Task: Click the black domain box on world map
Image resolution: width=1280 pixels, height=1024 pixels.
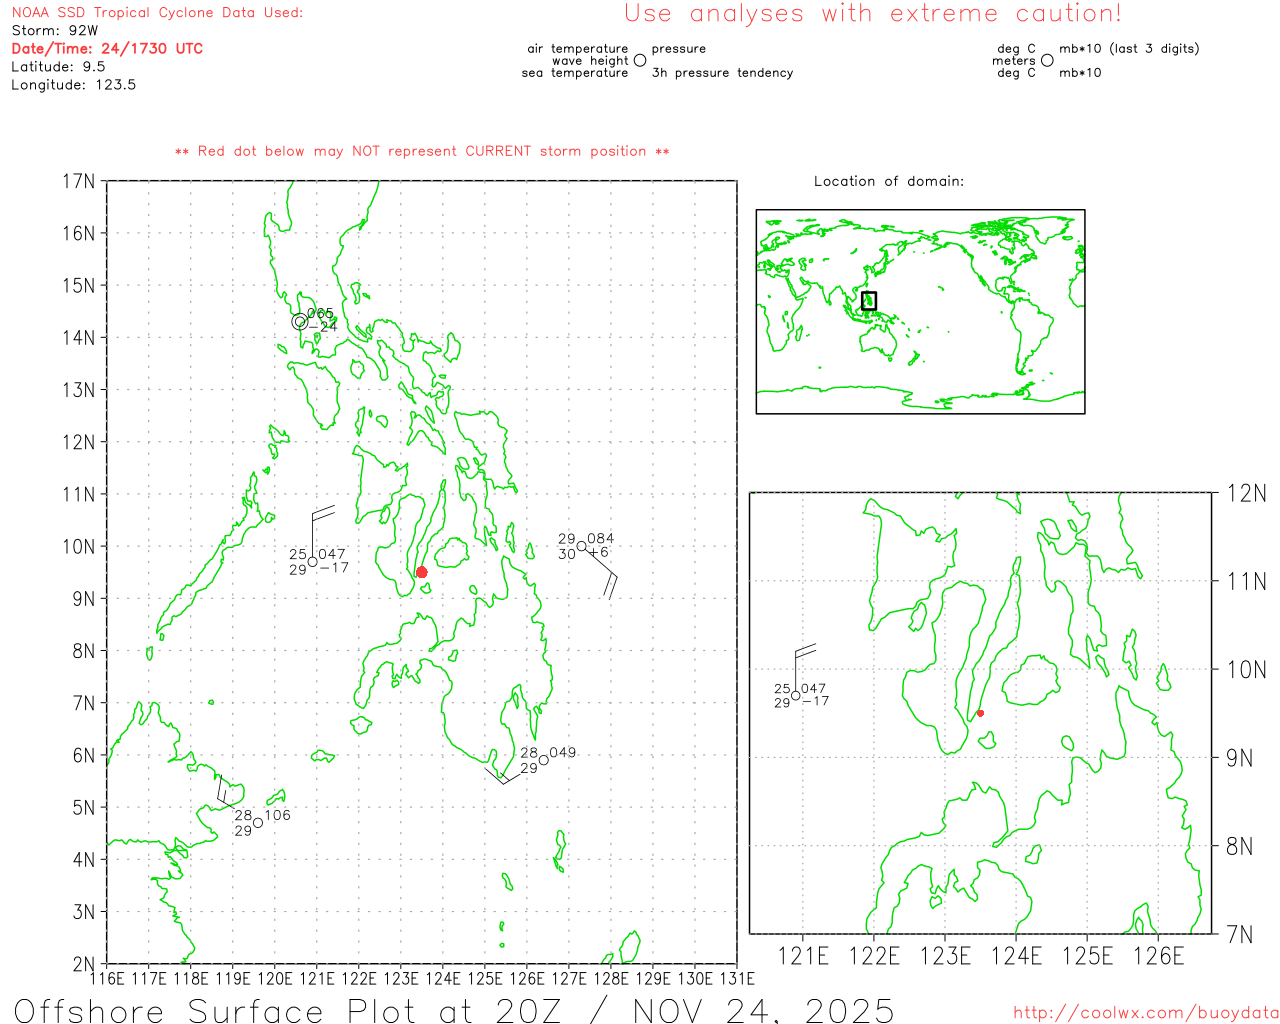Action: (869, 300)
